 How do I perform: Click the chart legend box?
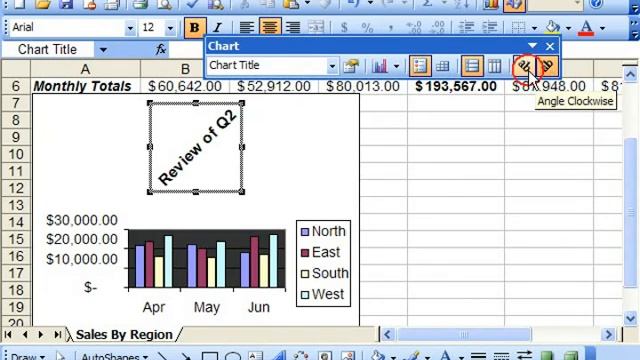323,263
